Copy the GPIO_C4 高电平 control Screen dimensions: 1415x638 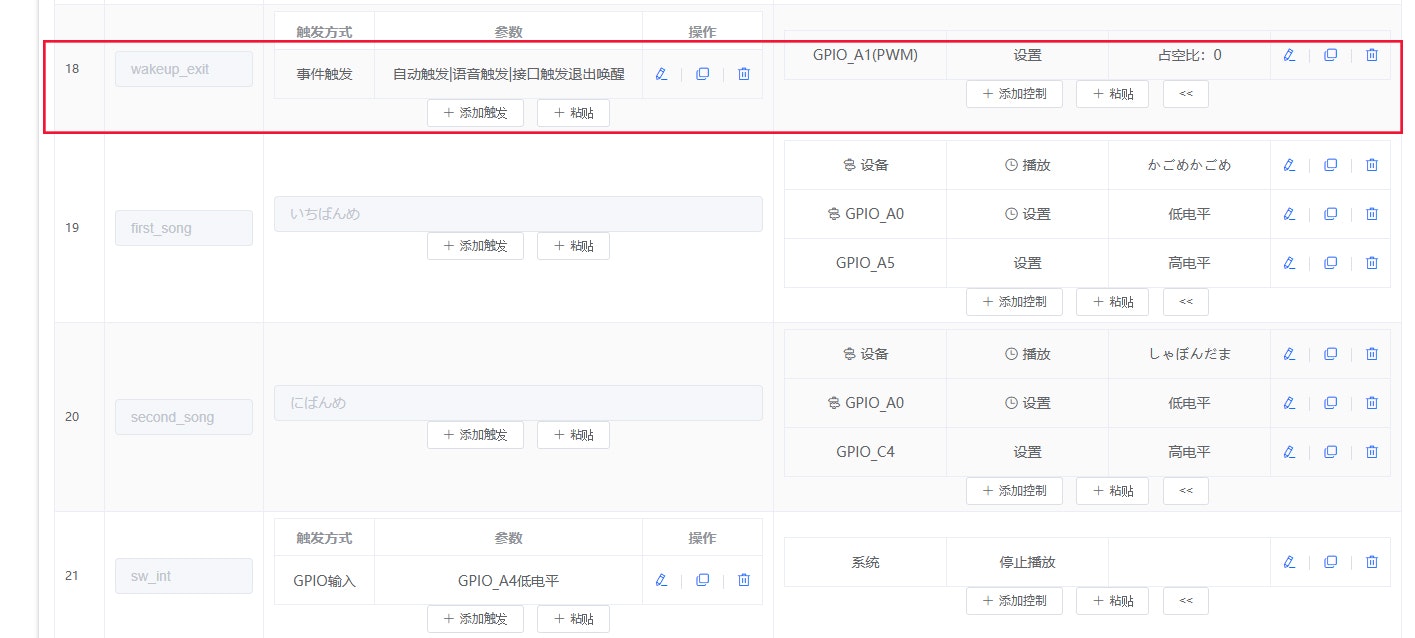tap(1330, 452)
